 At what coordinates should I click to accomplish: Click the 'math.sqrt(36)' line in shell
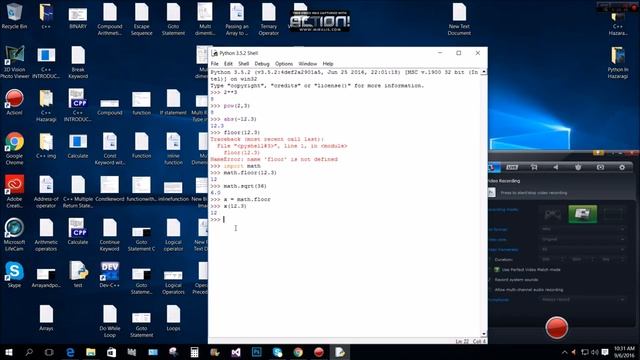(245, 186)
